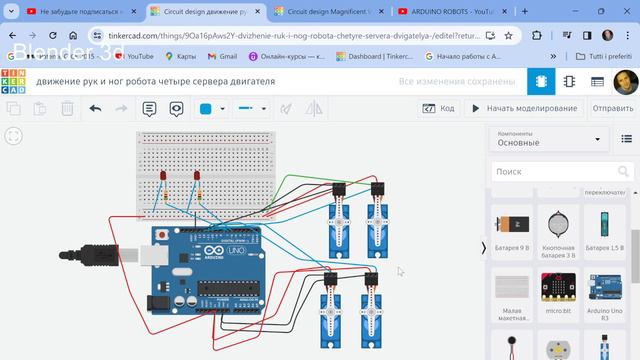Open the Chrome side panel icon
This screenshot has height=360, width=640.
click(x=587, y=36)
